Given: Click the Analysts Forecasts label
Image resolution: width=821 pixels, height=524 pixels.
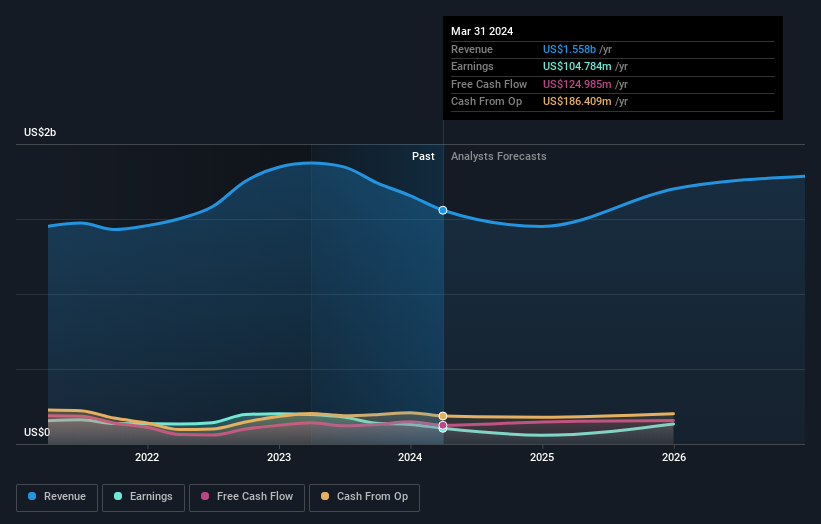Looking at the screenshot, I should [498, 157].
